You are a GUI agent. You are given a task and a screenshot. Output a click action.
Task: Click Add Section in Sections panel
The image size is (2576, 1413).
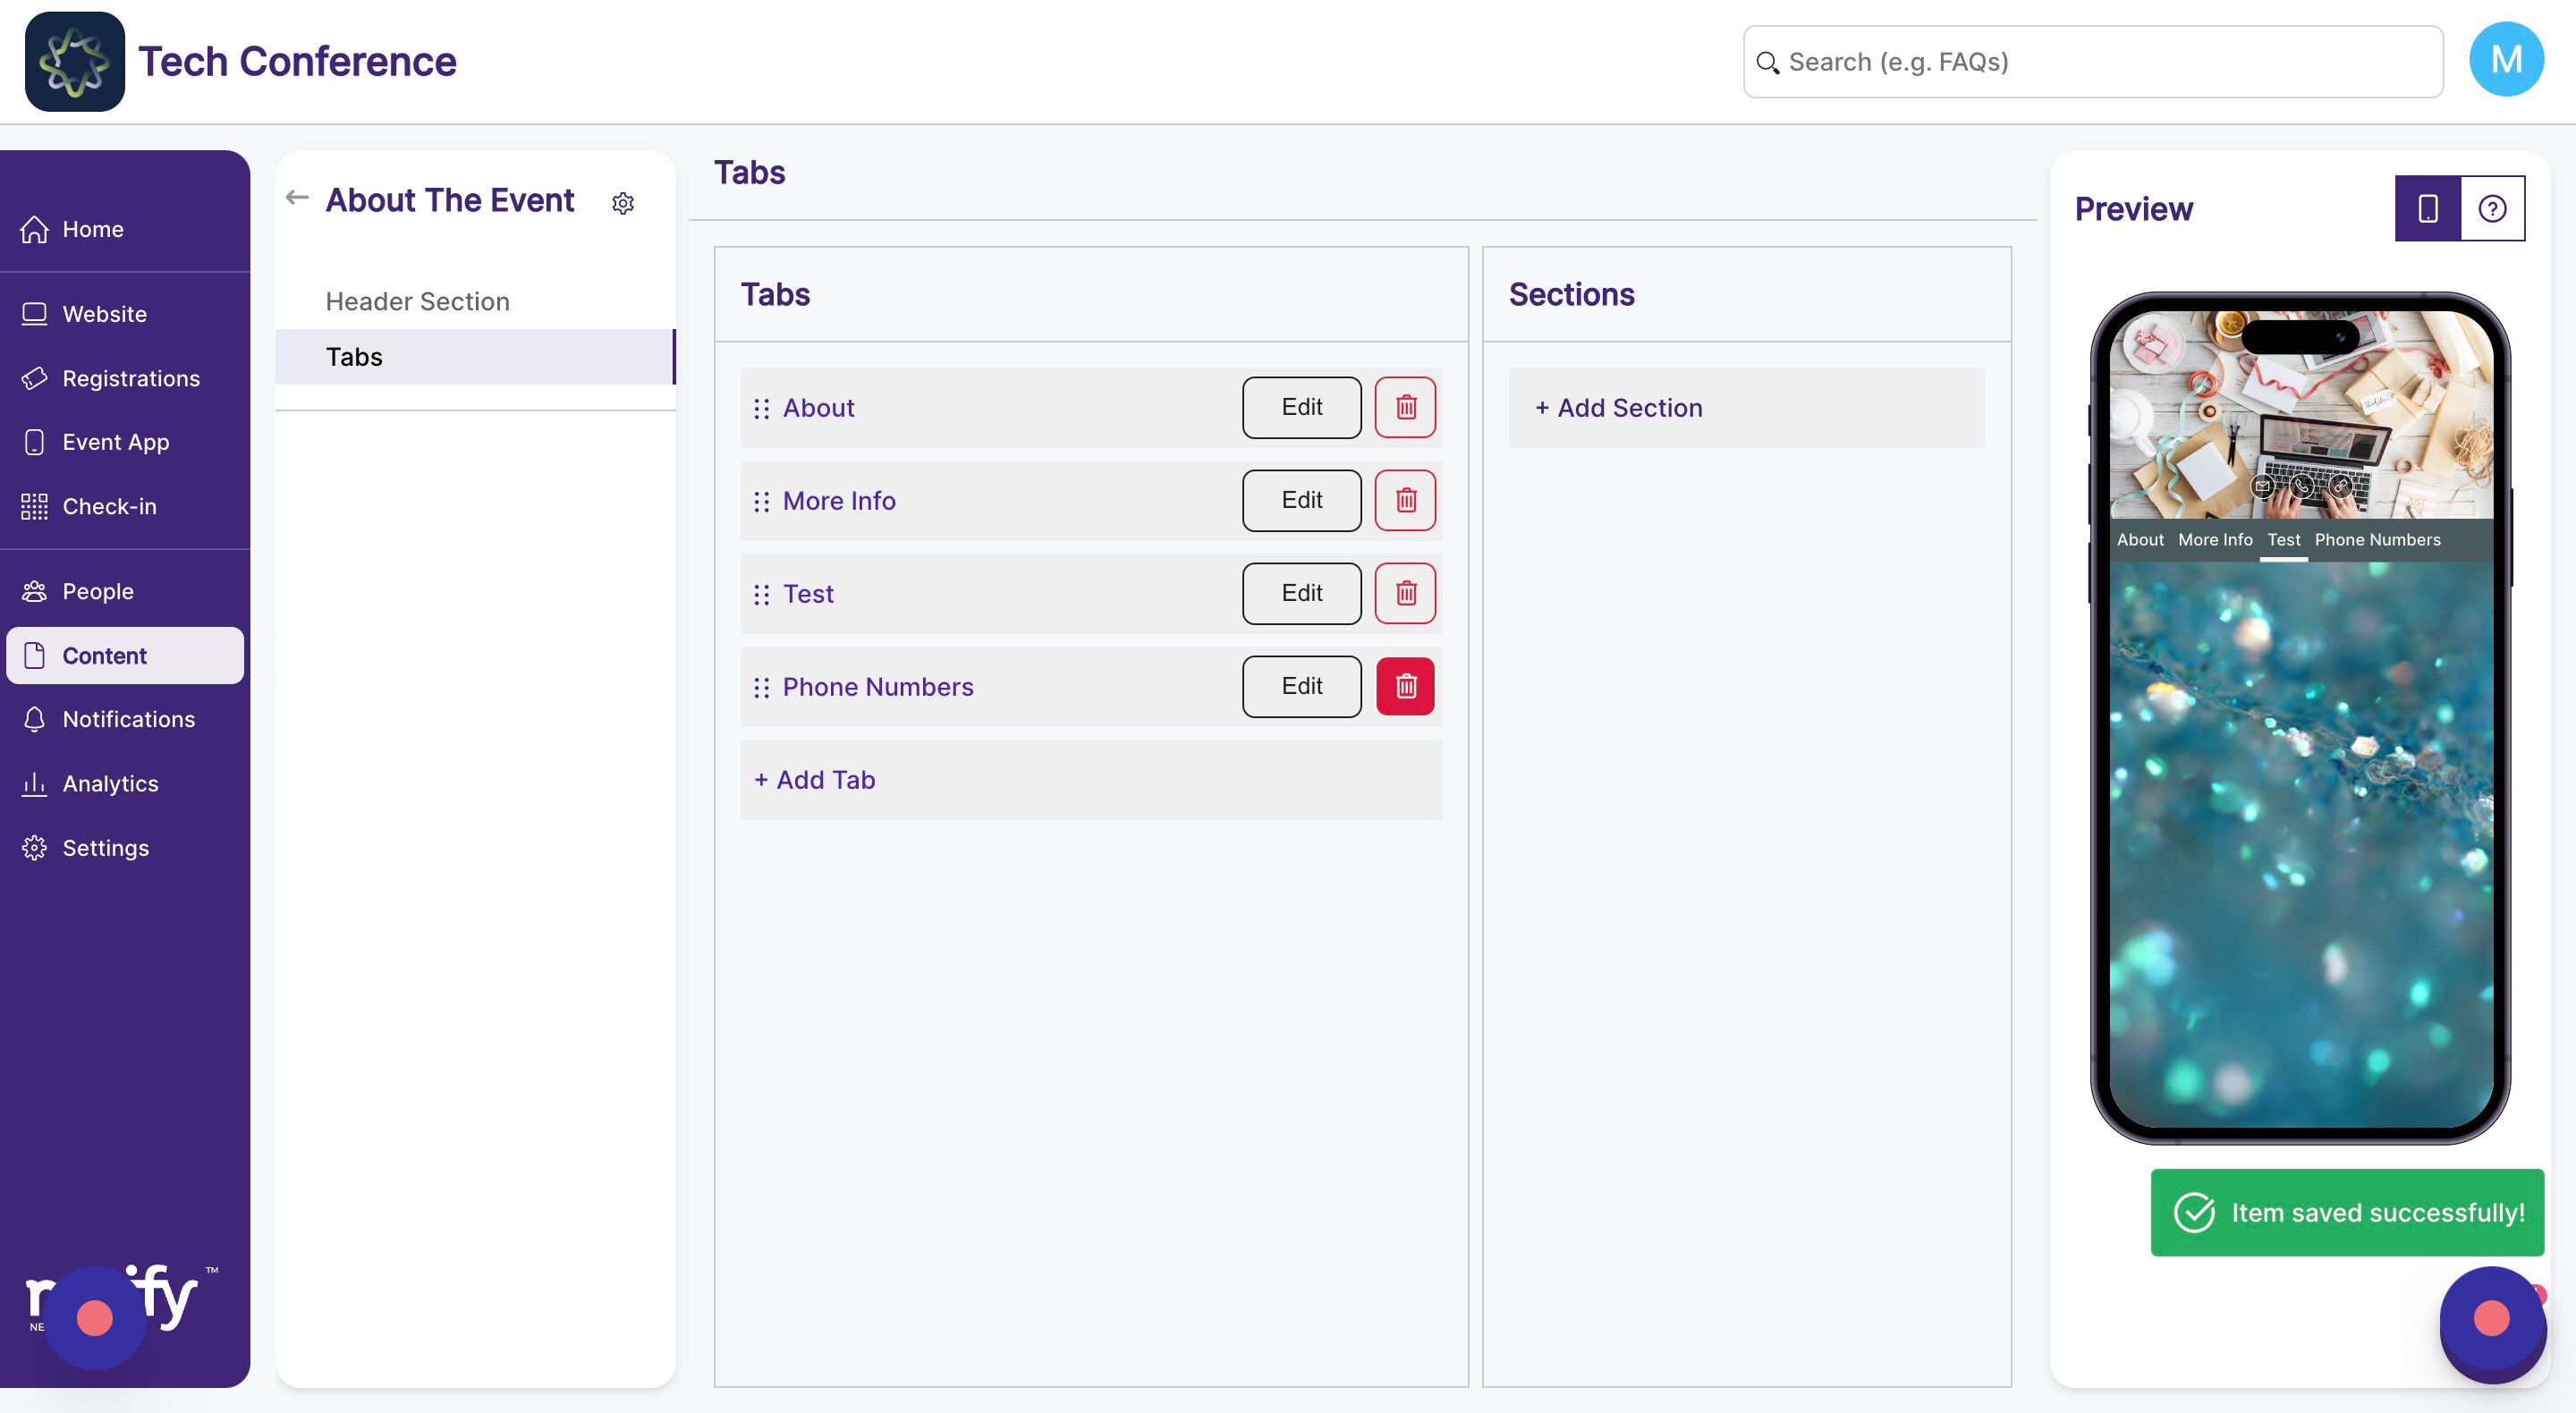tap(1619, 408)
